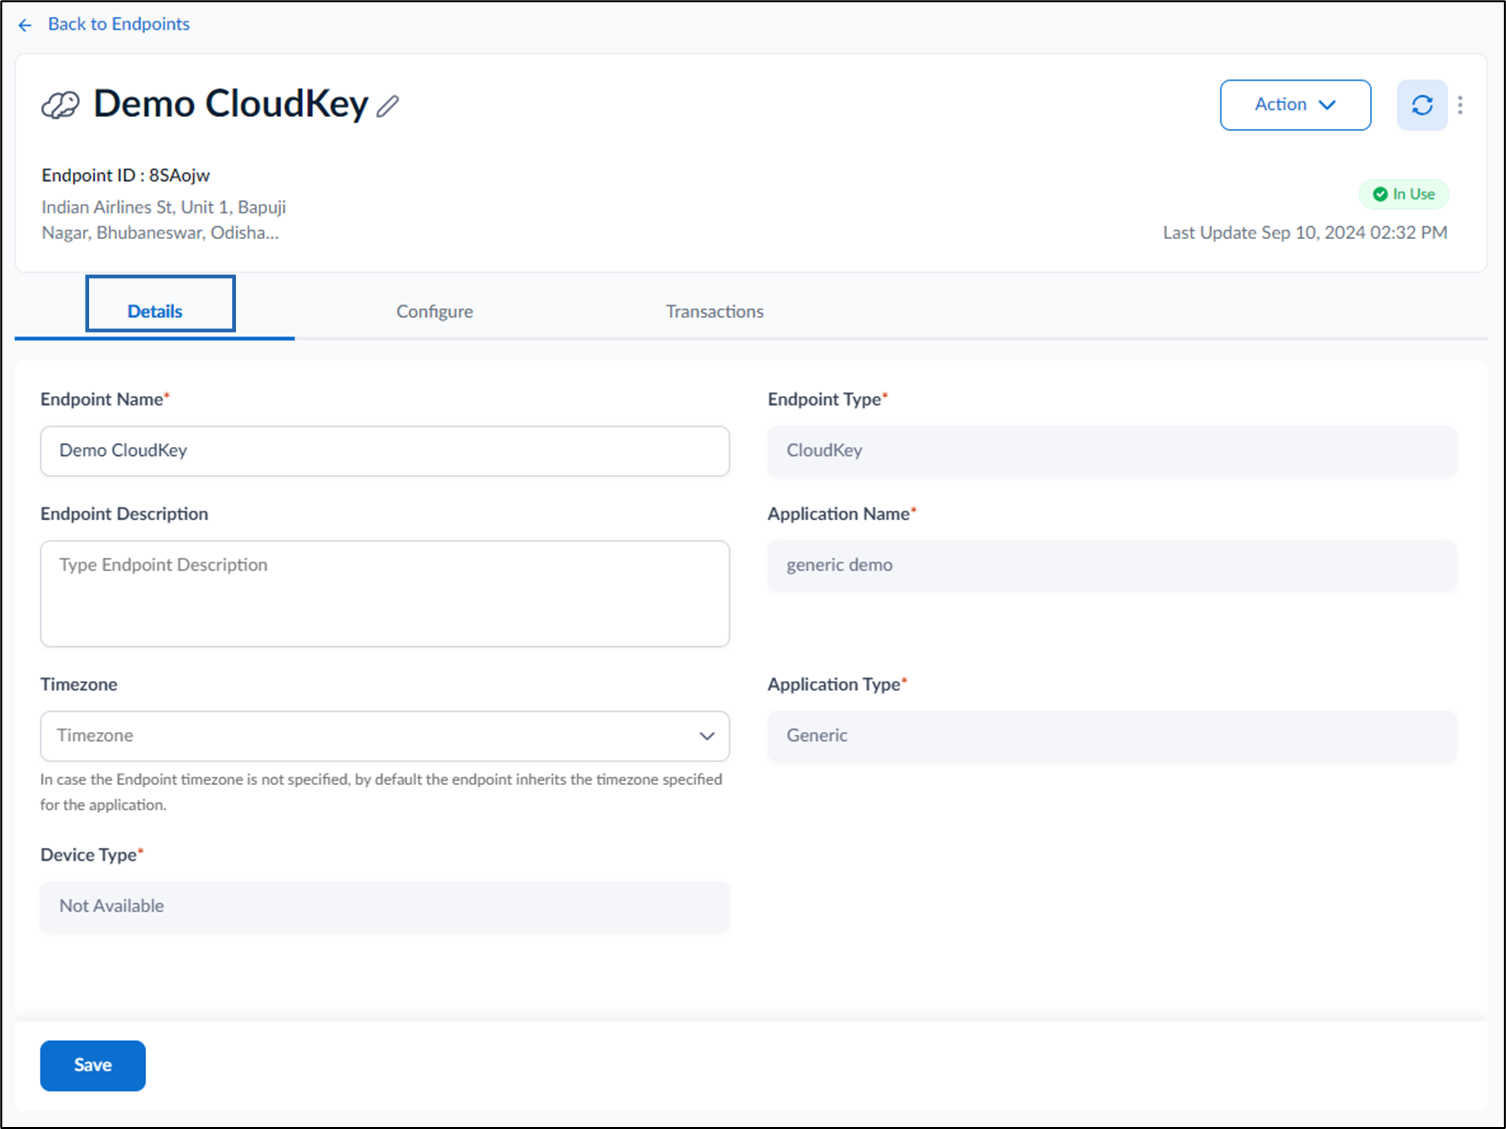This screenshot has height=1129, width=1506.
Task: Click the refresh icon button
Action: pos(1422,105)
